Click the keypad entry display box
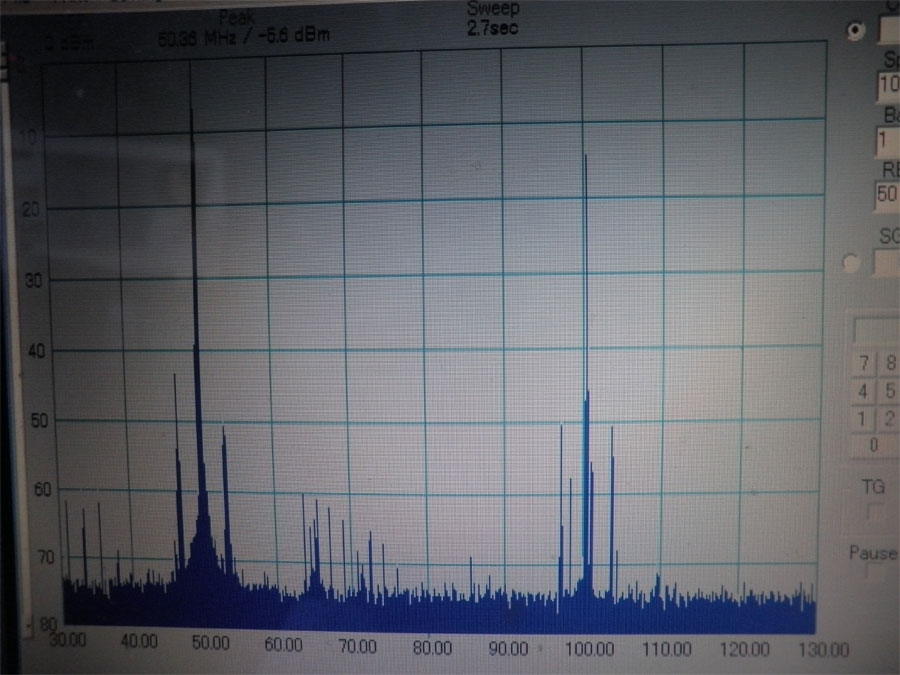 point(876,329)
